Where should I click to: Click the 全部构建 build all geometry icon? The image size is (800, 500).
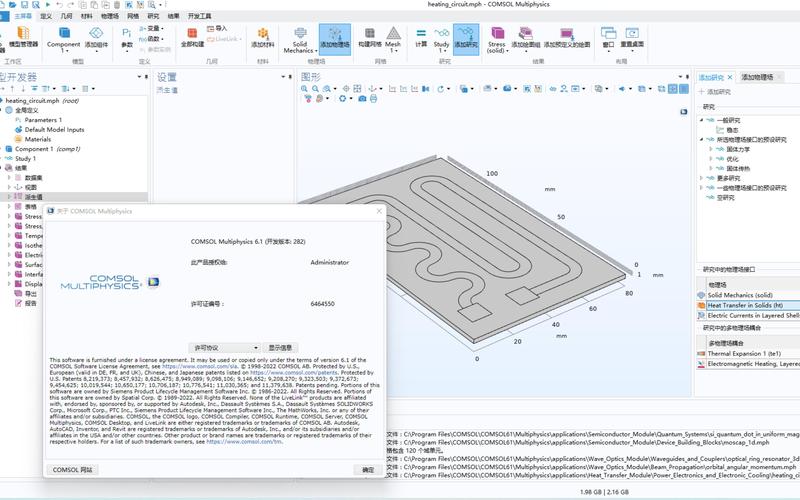(x=192, y=38)
